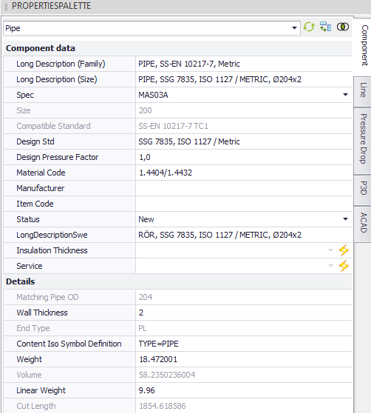
Task: Open the Insulation Thickness dropdown arrow
Action: (x=331, y=250)
